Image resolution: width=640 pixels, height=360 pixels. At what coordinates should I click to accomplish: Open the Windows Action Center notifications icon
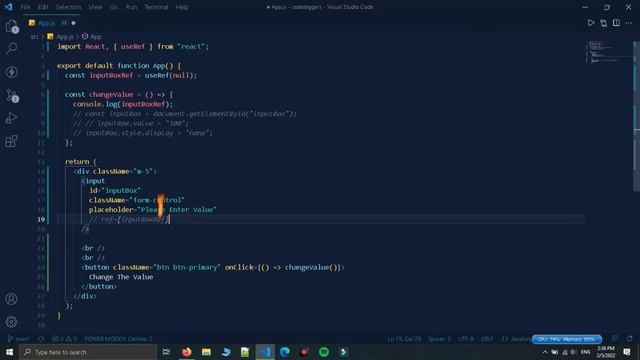click(627, 352)
